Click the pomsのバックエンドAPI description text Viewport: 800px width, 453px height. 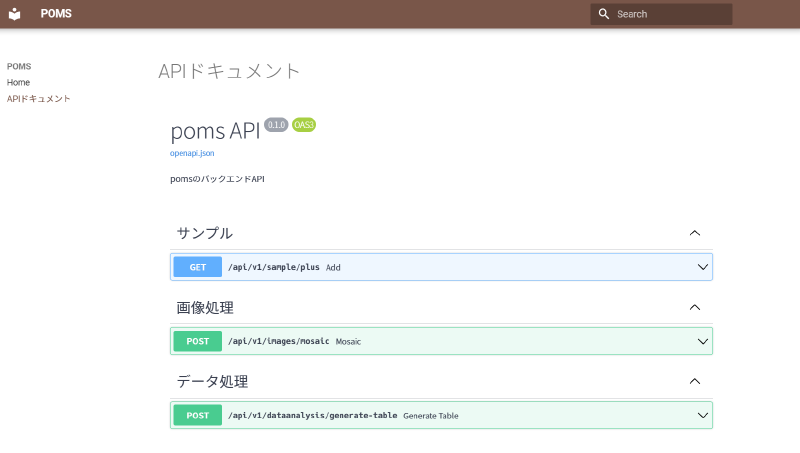click(x=217, y=179)
